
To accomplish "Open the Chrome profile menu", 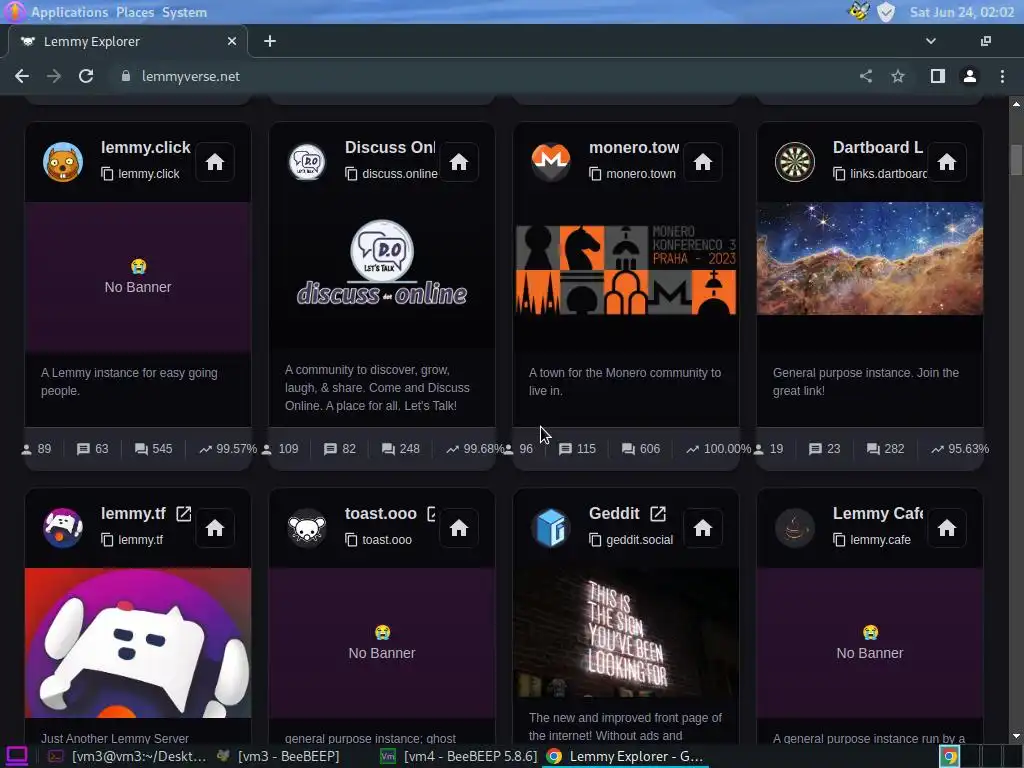I will pyautogui.click(x=970, y=76).
